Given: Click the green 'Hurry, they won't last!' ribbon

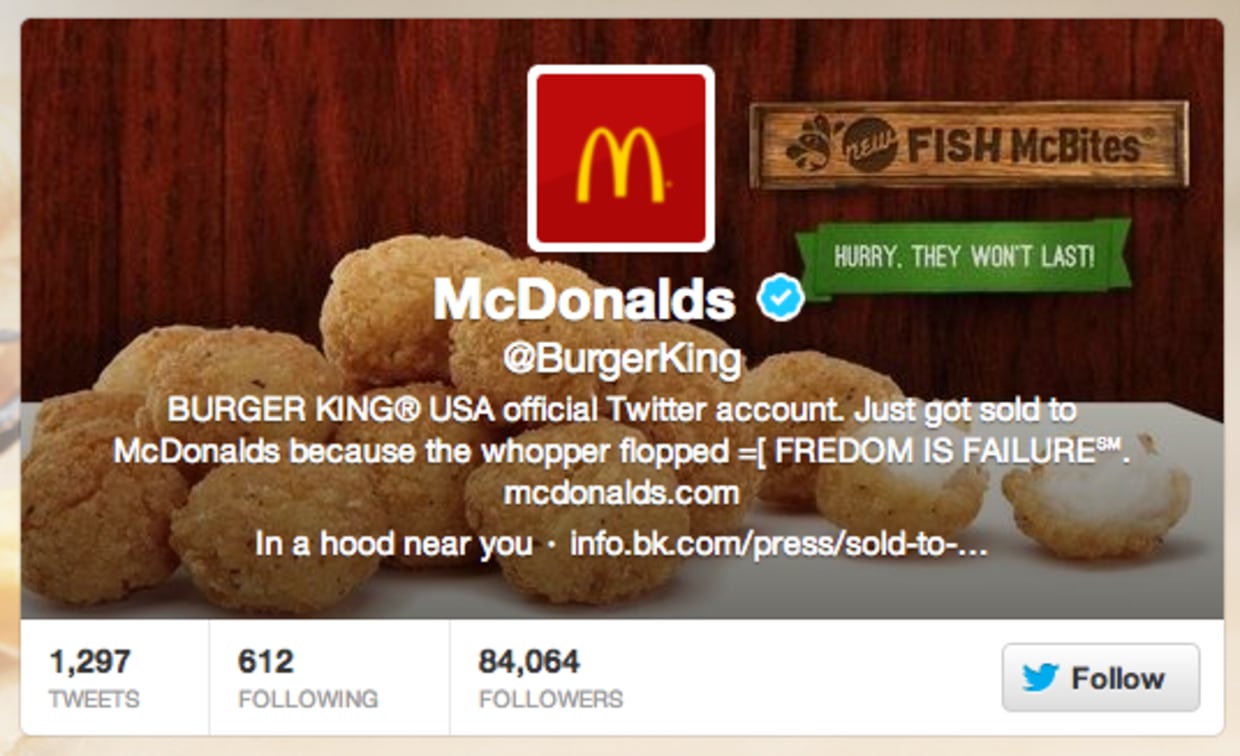Looking at the screenshot, I should click(x=964, y=257).
